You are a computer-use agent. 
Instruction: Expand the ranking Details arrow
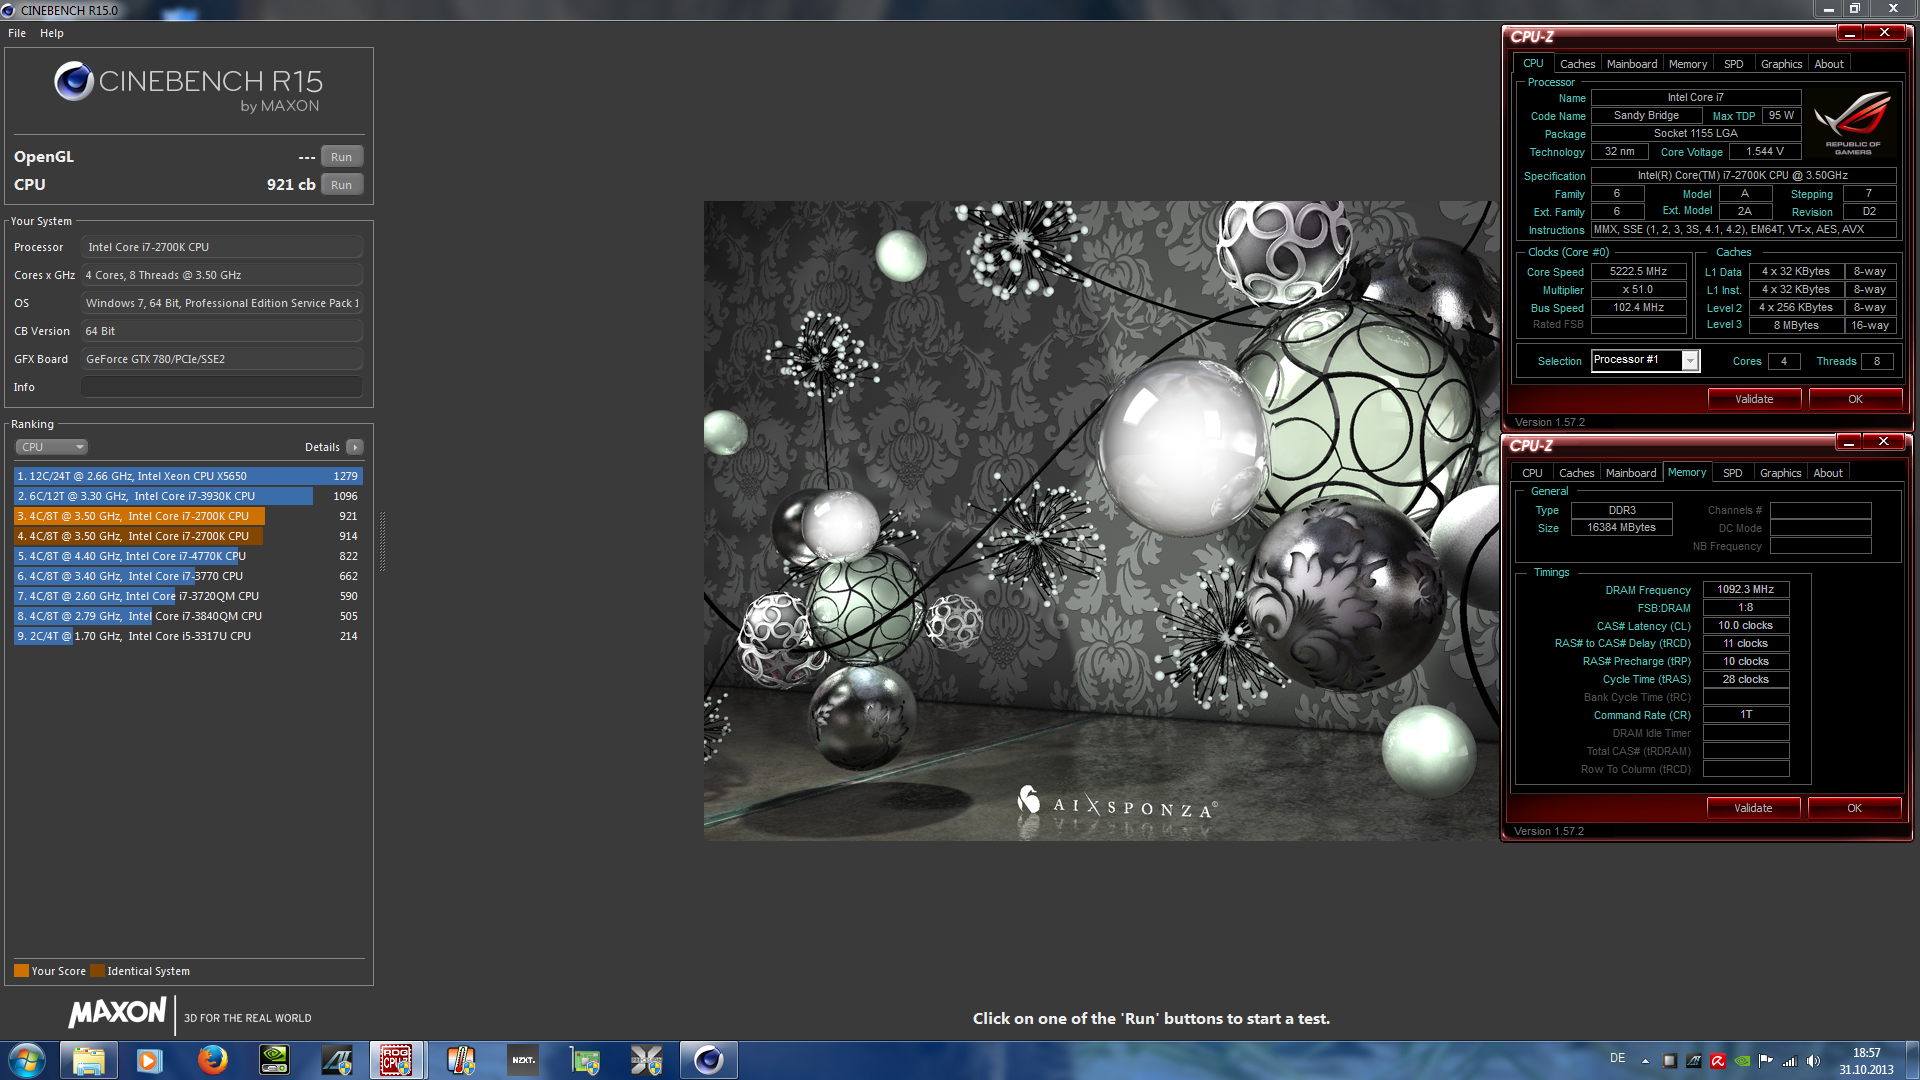pyautogui.click(x=355, y=447)
